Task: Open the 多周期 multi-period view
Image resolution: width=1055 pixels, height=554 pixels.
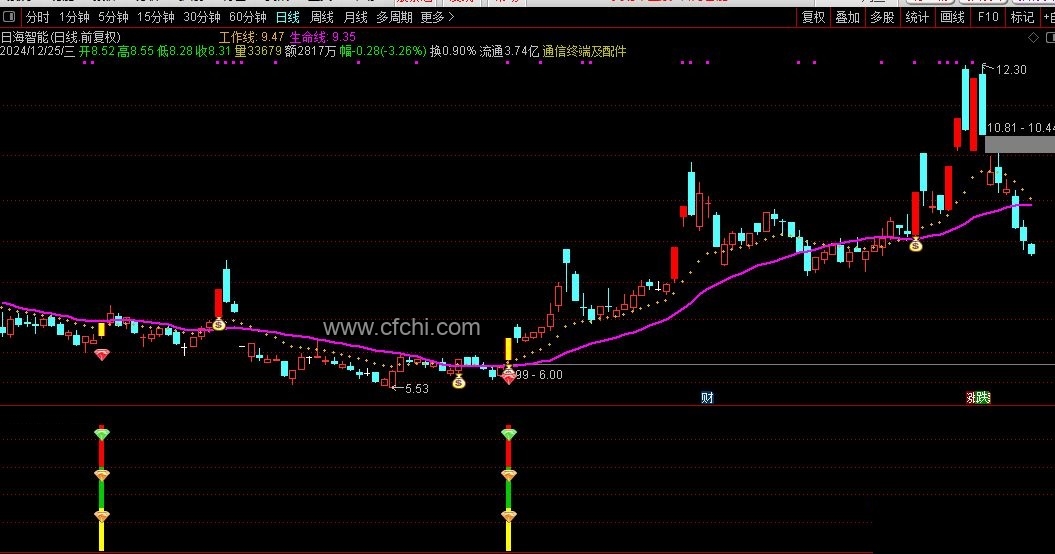Action: pos(394,17)
